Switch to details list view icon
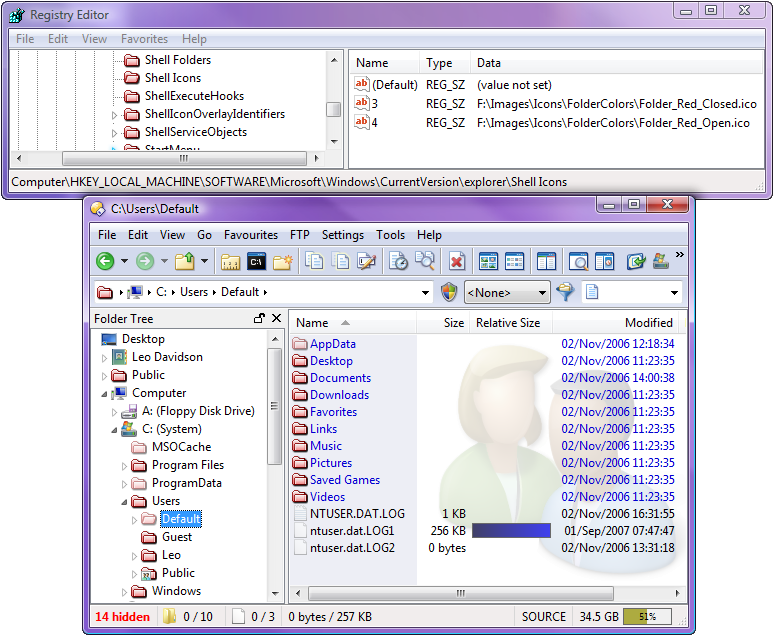 pos(514,262)
